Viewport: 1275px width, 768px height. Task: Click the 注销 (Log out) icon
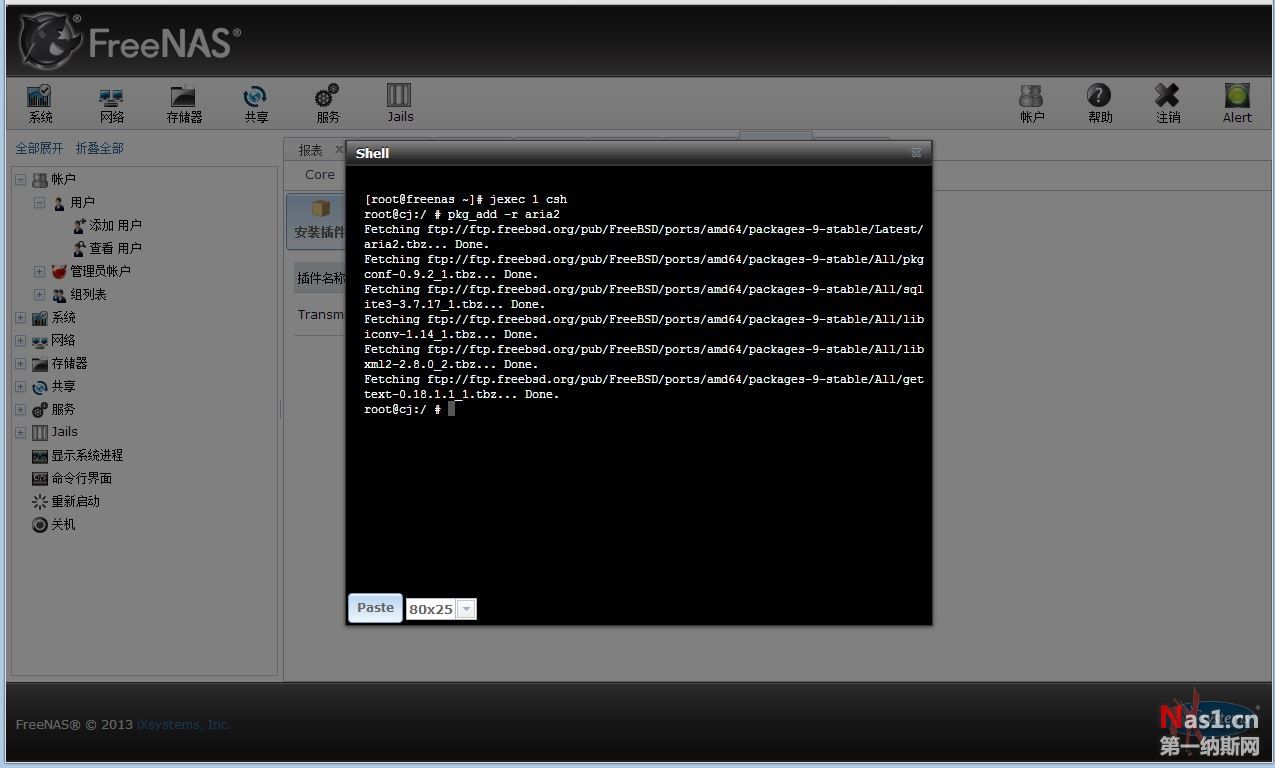[x=1168, y=104]
